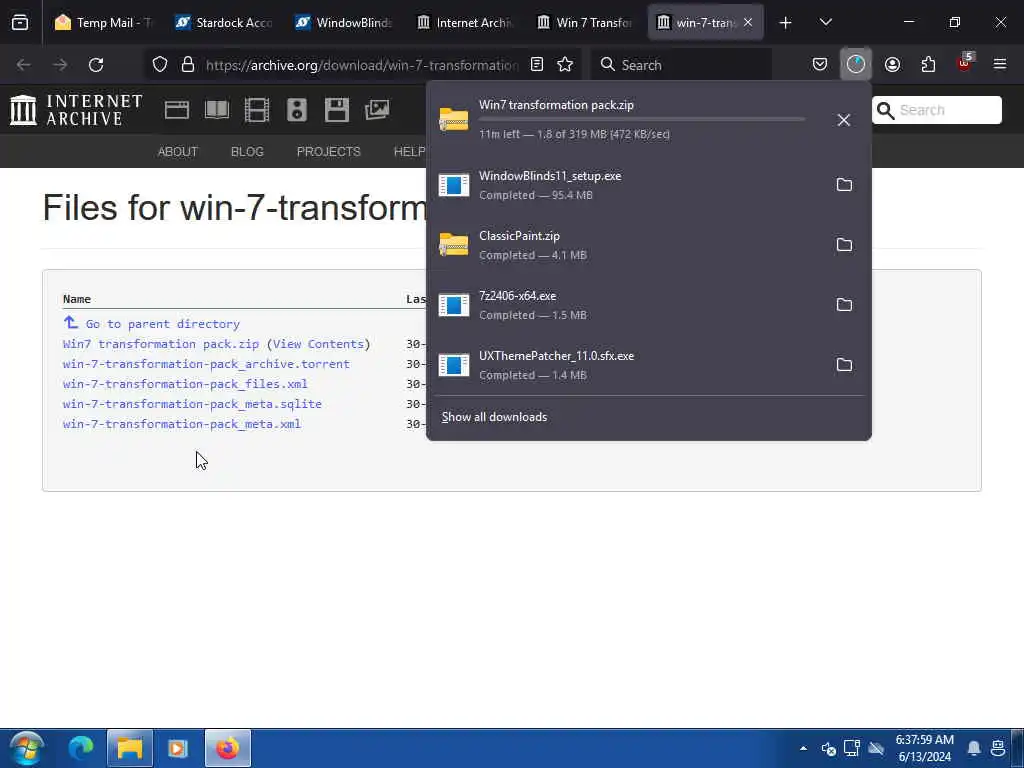The image size is (1024, 768).
Task: Launch Microsoft Edge from taskbar
Action: 82,748
